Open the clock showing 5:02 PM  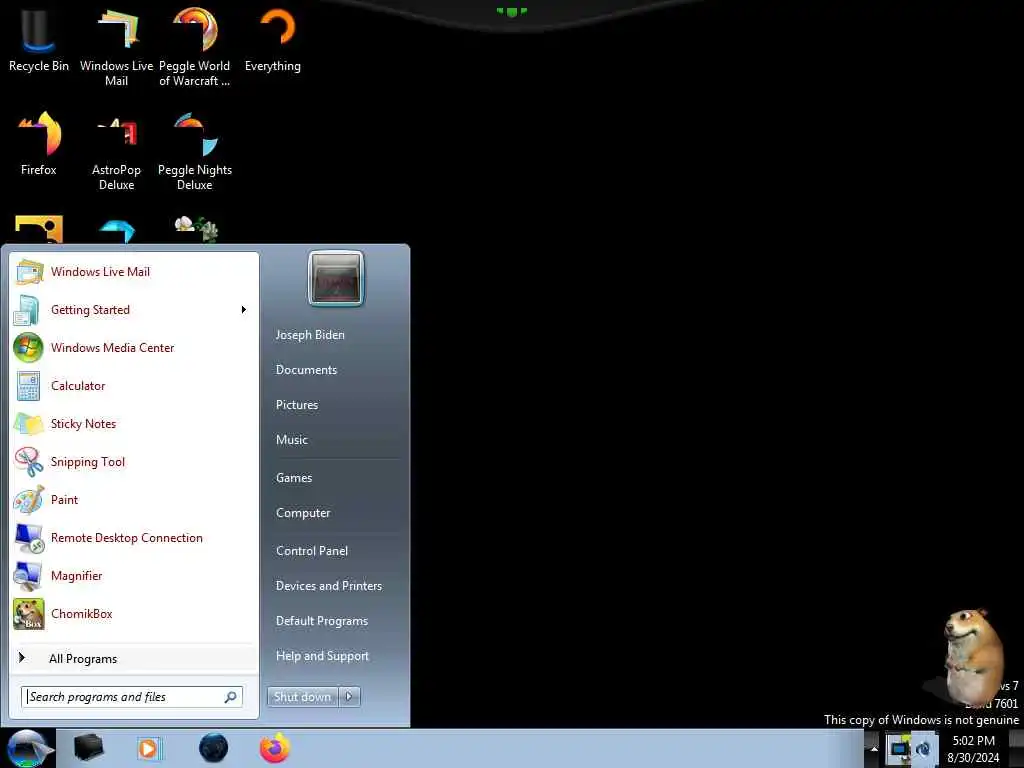tap(973, 749)
